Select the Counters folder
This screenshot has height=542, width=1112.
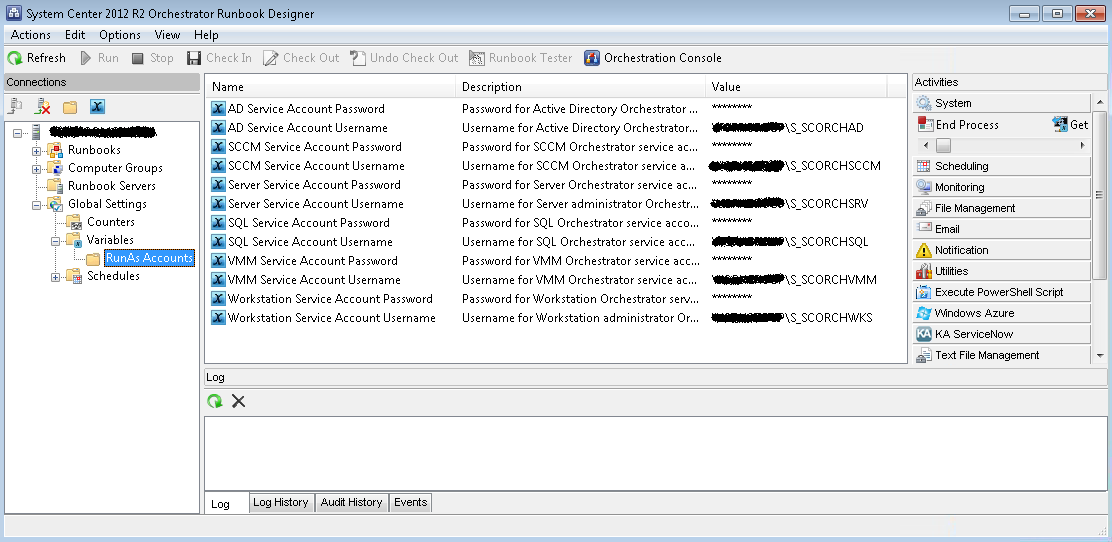[x=111, y=222]
